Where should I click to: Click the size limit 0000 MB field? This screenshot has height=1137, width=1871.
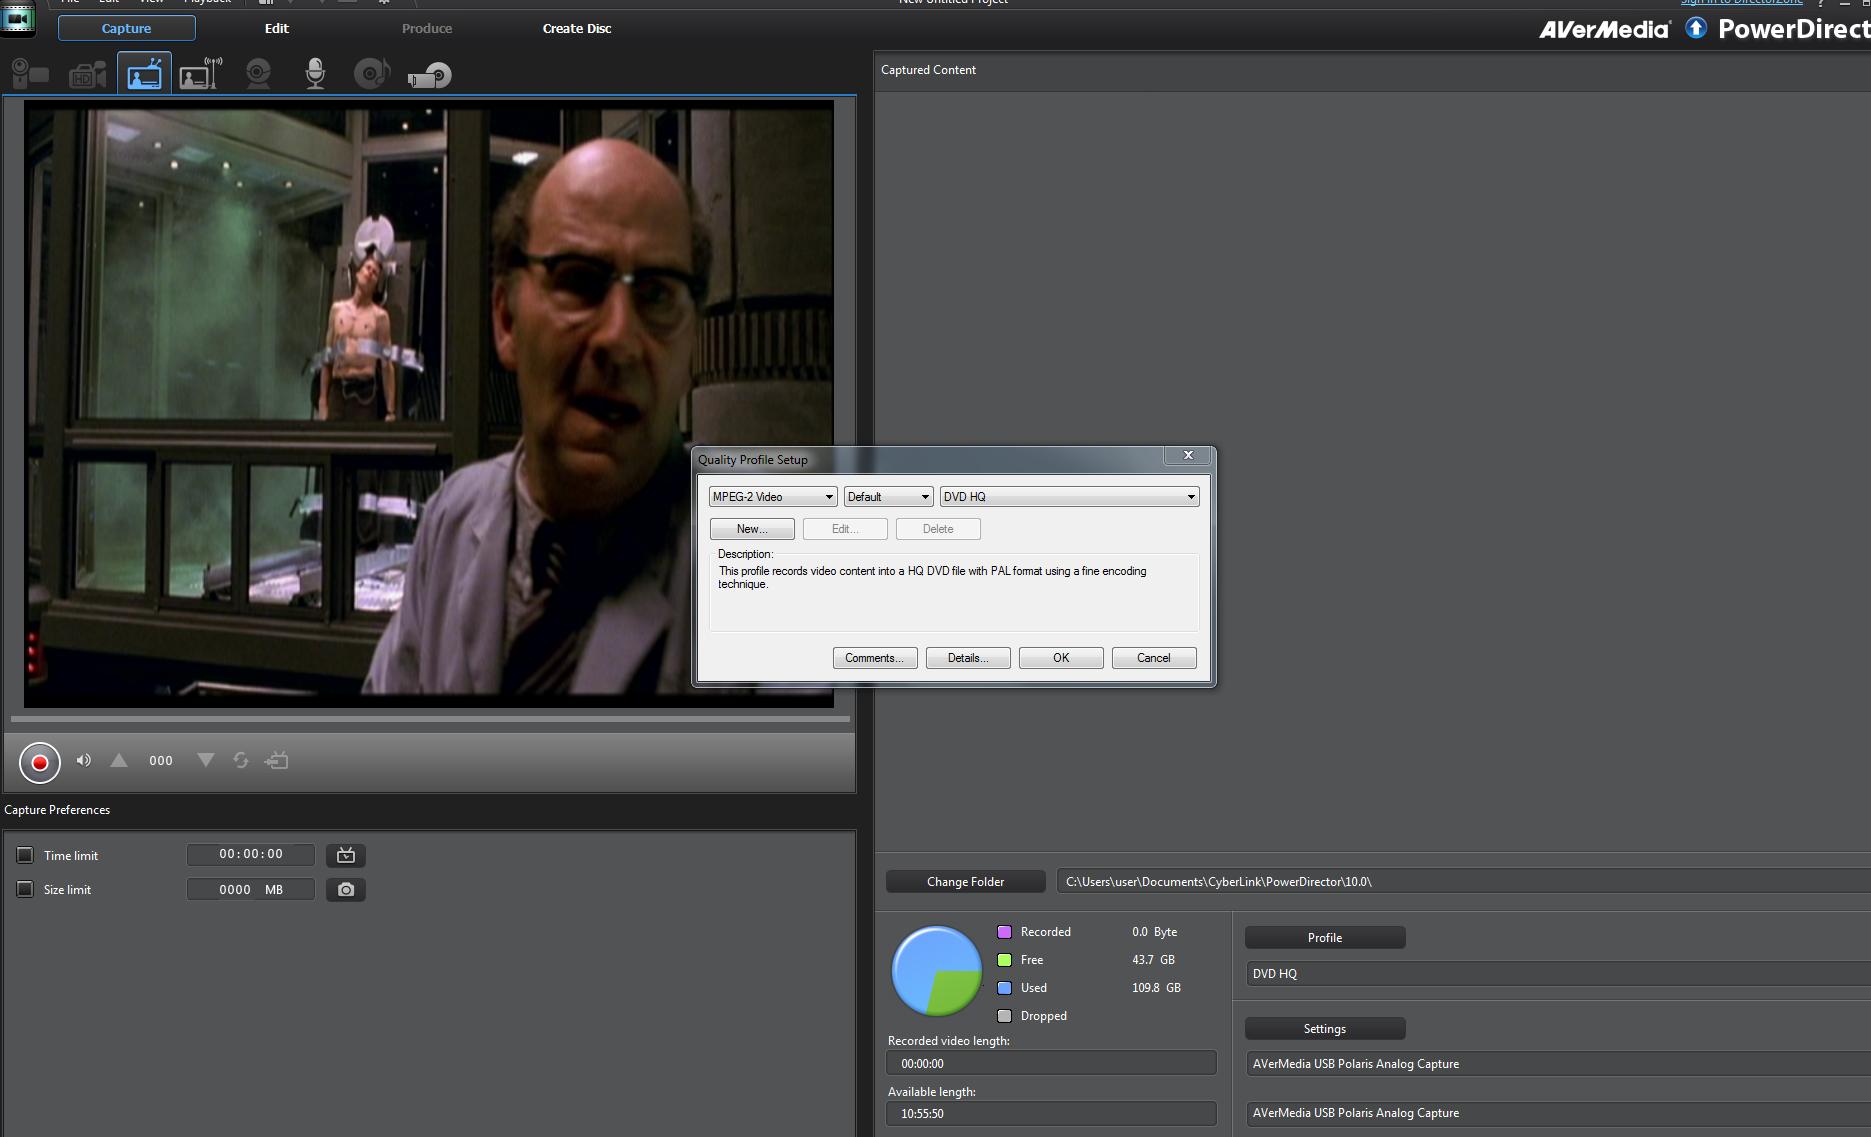[251, 889]
